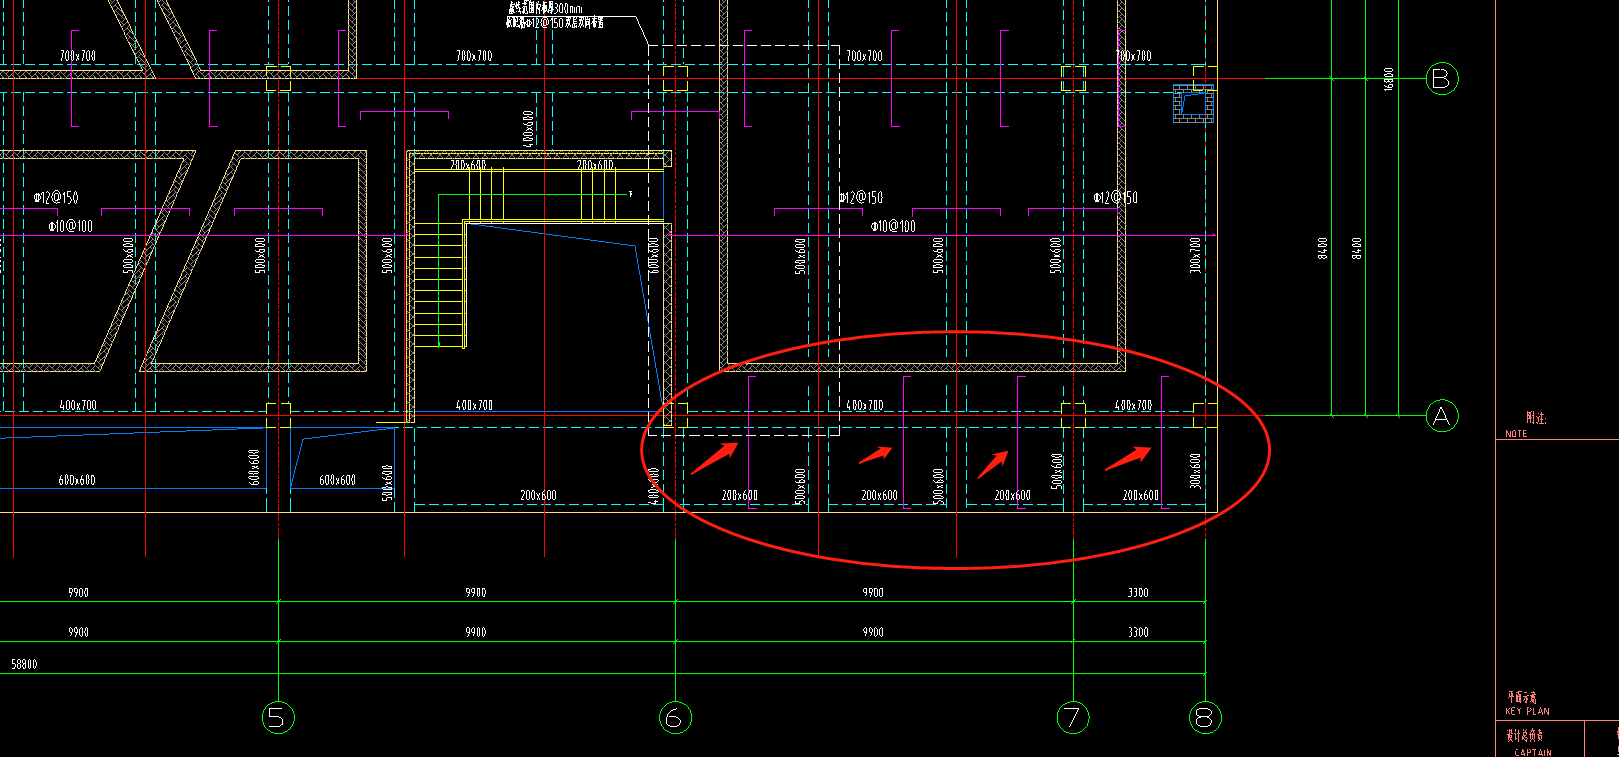Select the 600x600 label right of axis 5
The image size is (1619, 757).
point(337,480)
